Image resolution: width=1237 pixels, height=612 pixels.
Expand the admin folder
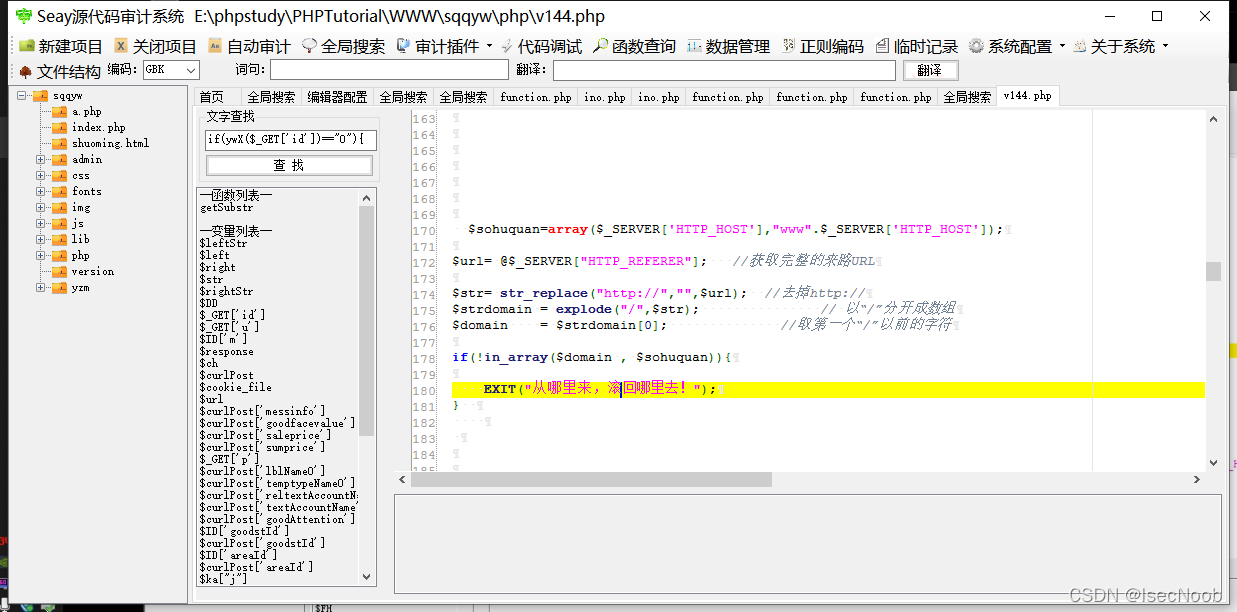[x=40, y=160]
